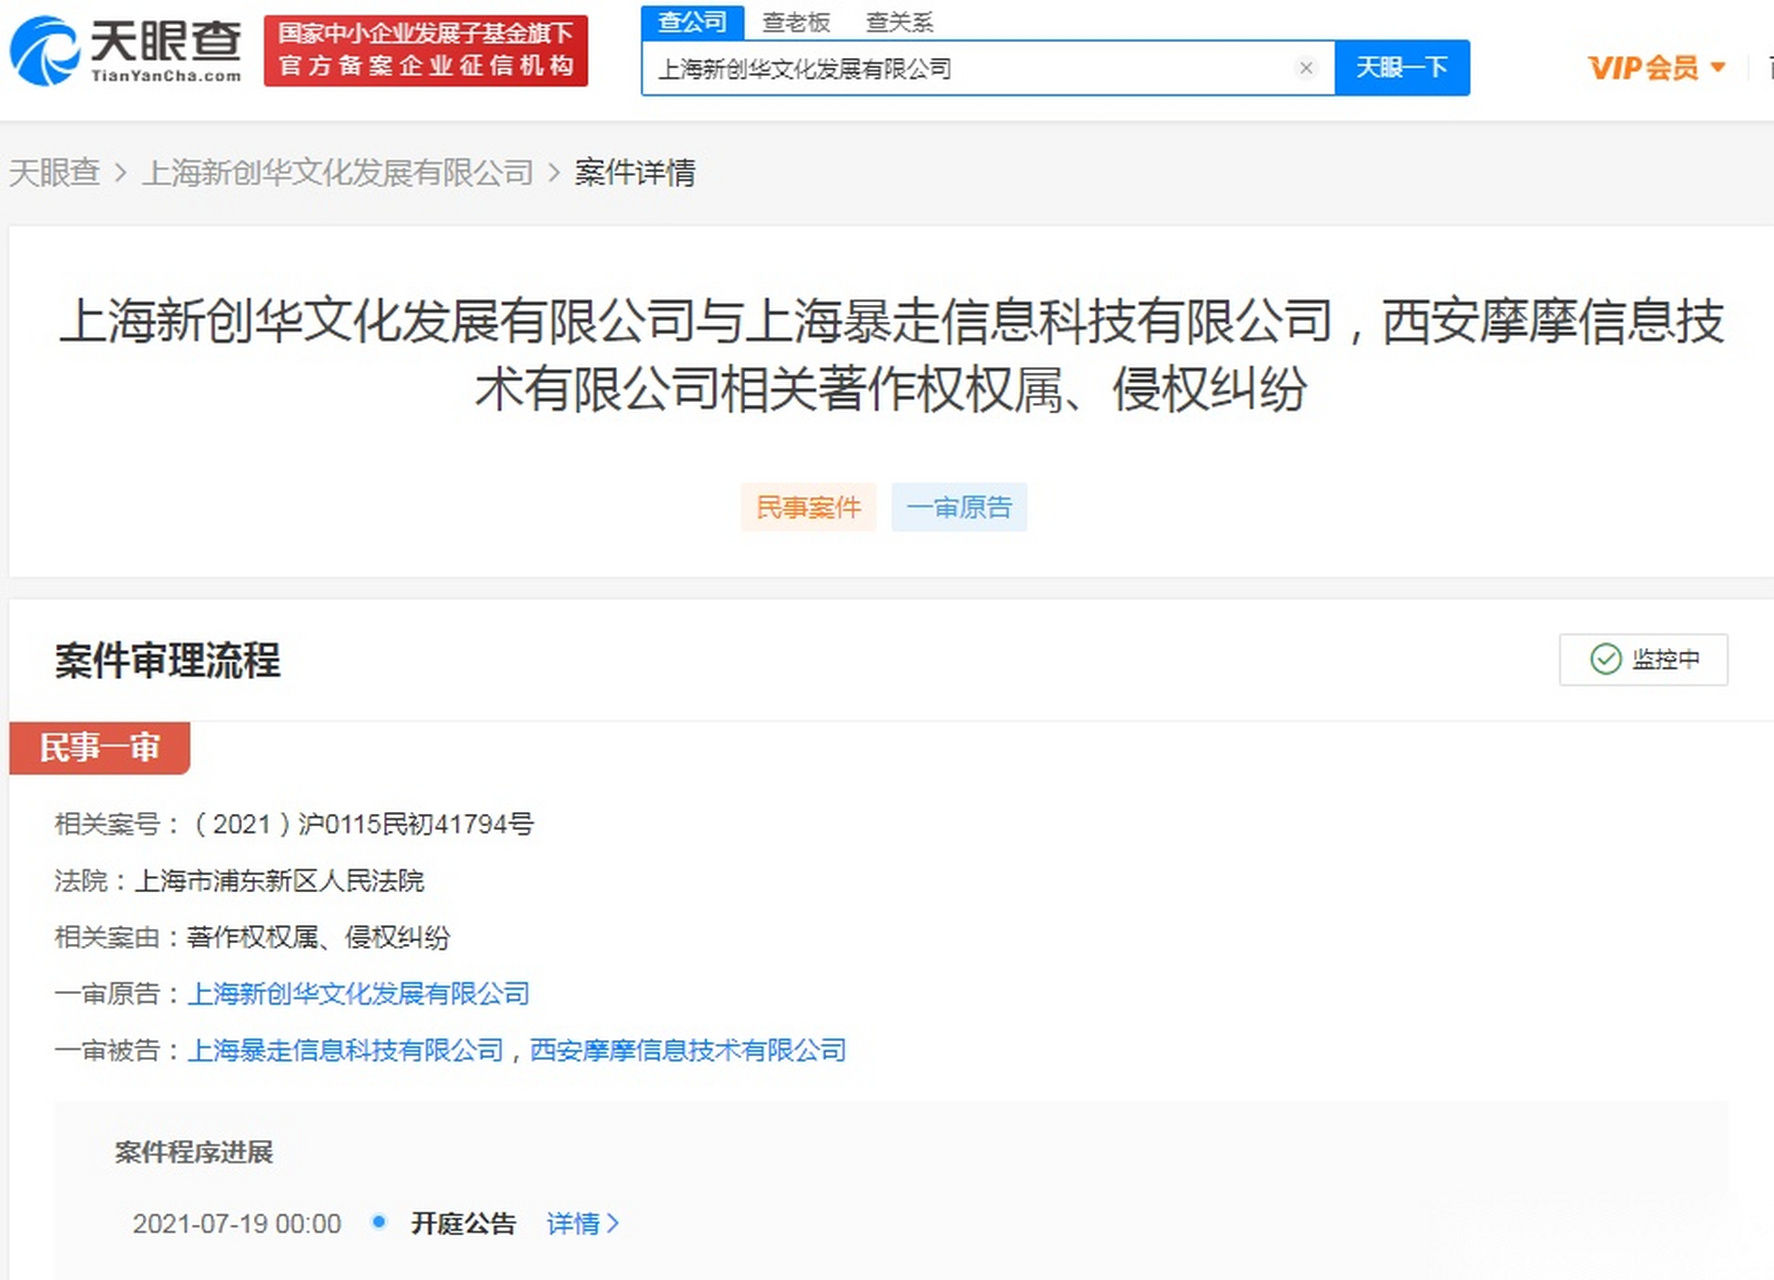Image resolution: width=1774 pixels, height=1280 pixels.
Task: Select the 查公司 tab
Action: (x=692, y=22)
